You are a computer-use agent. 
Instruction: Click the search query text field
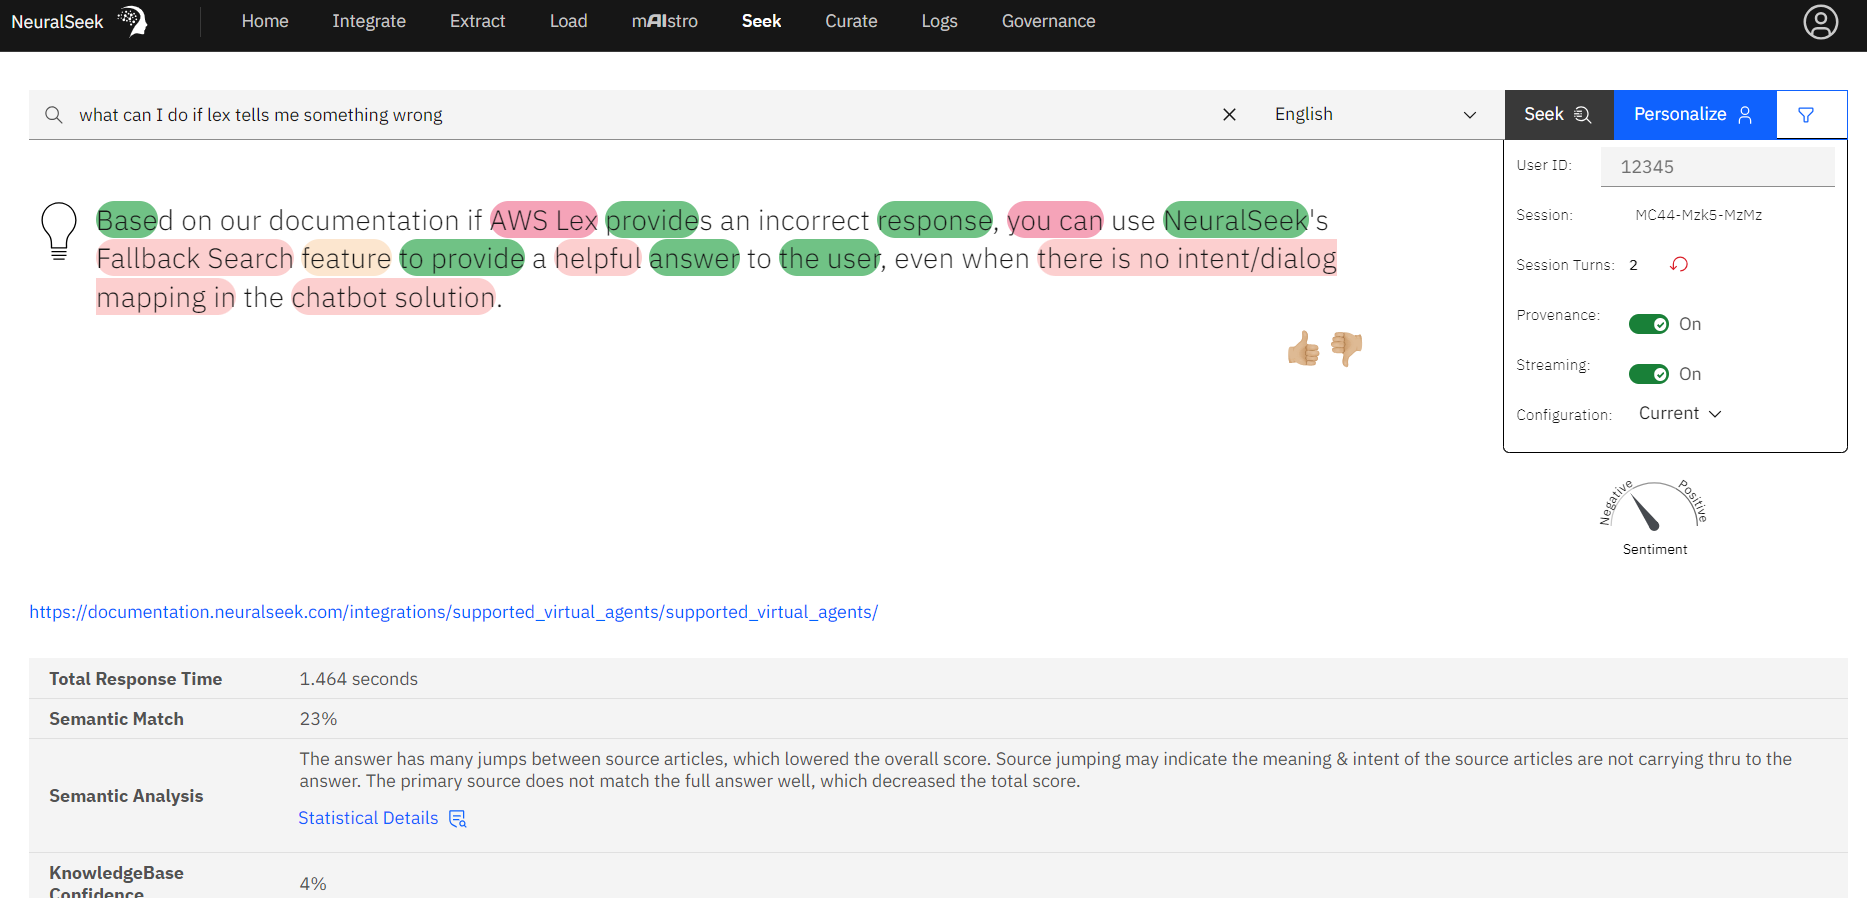point(640,115)
